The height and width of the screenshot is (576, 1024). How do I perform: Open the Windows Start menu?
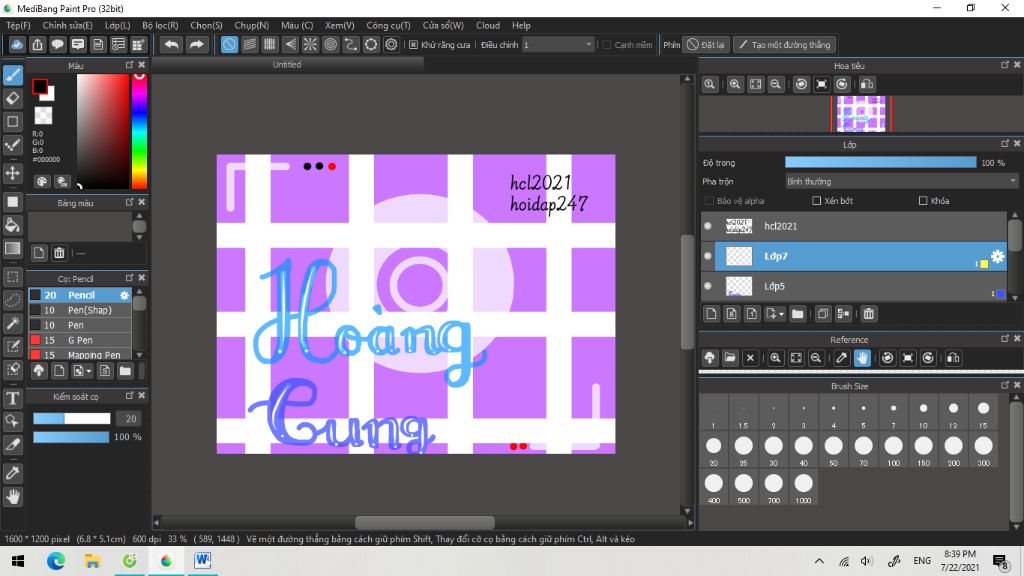pos(18,561)
